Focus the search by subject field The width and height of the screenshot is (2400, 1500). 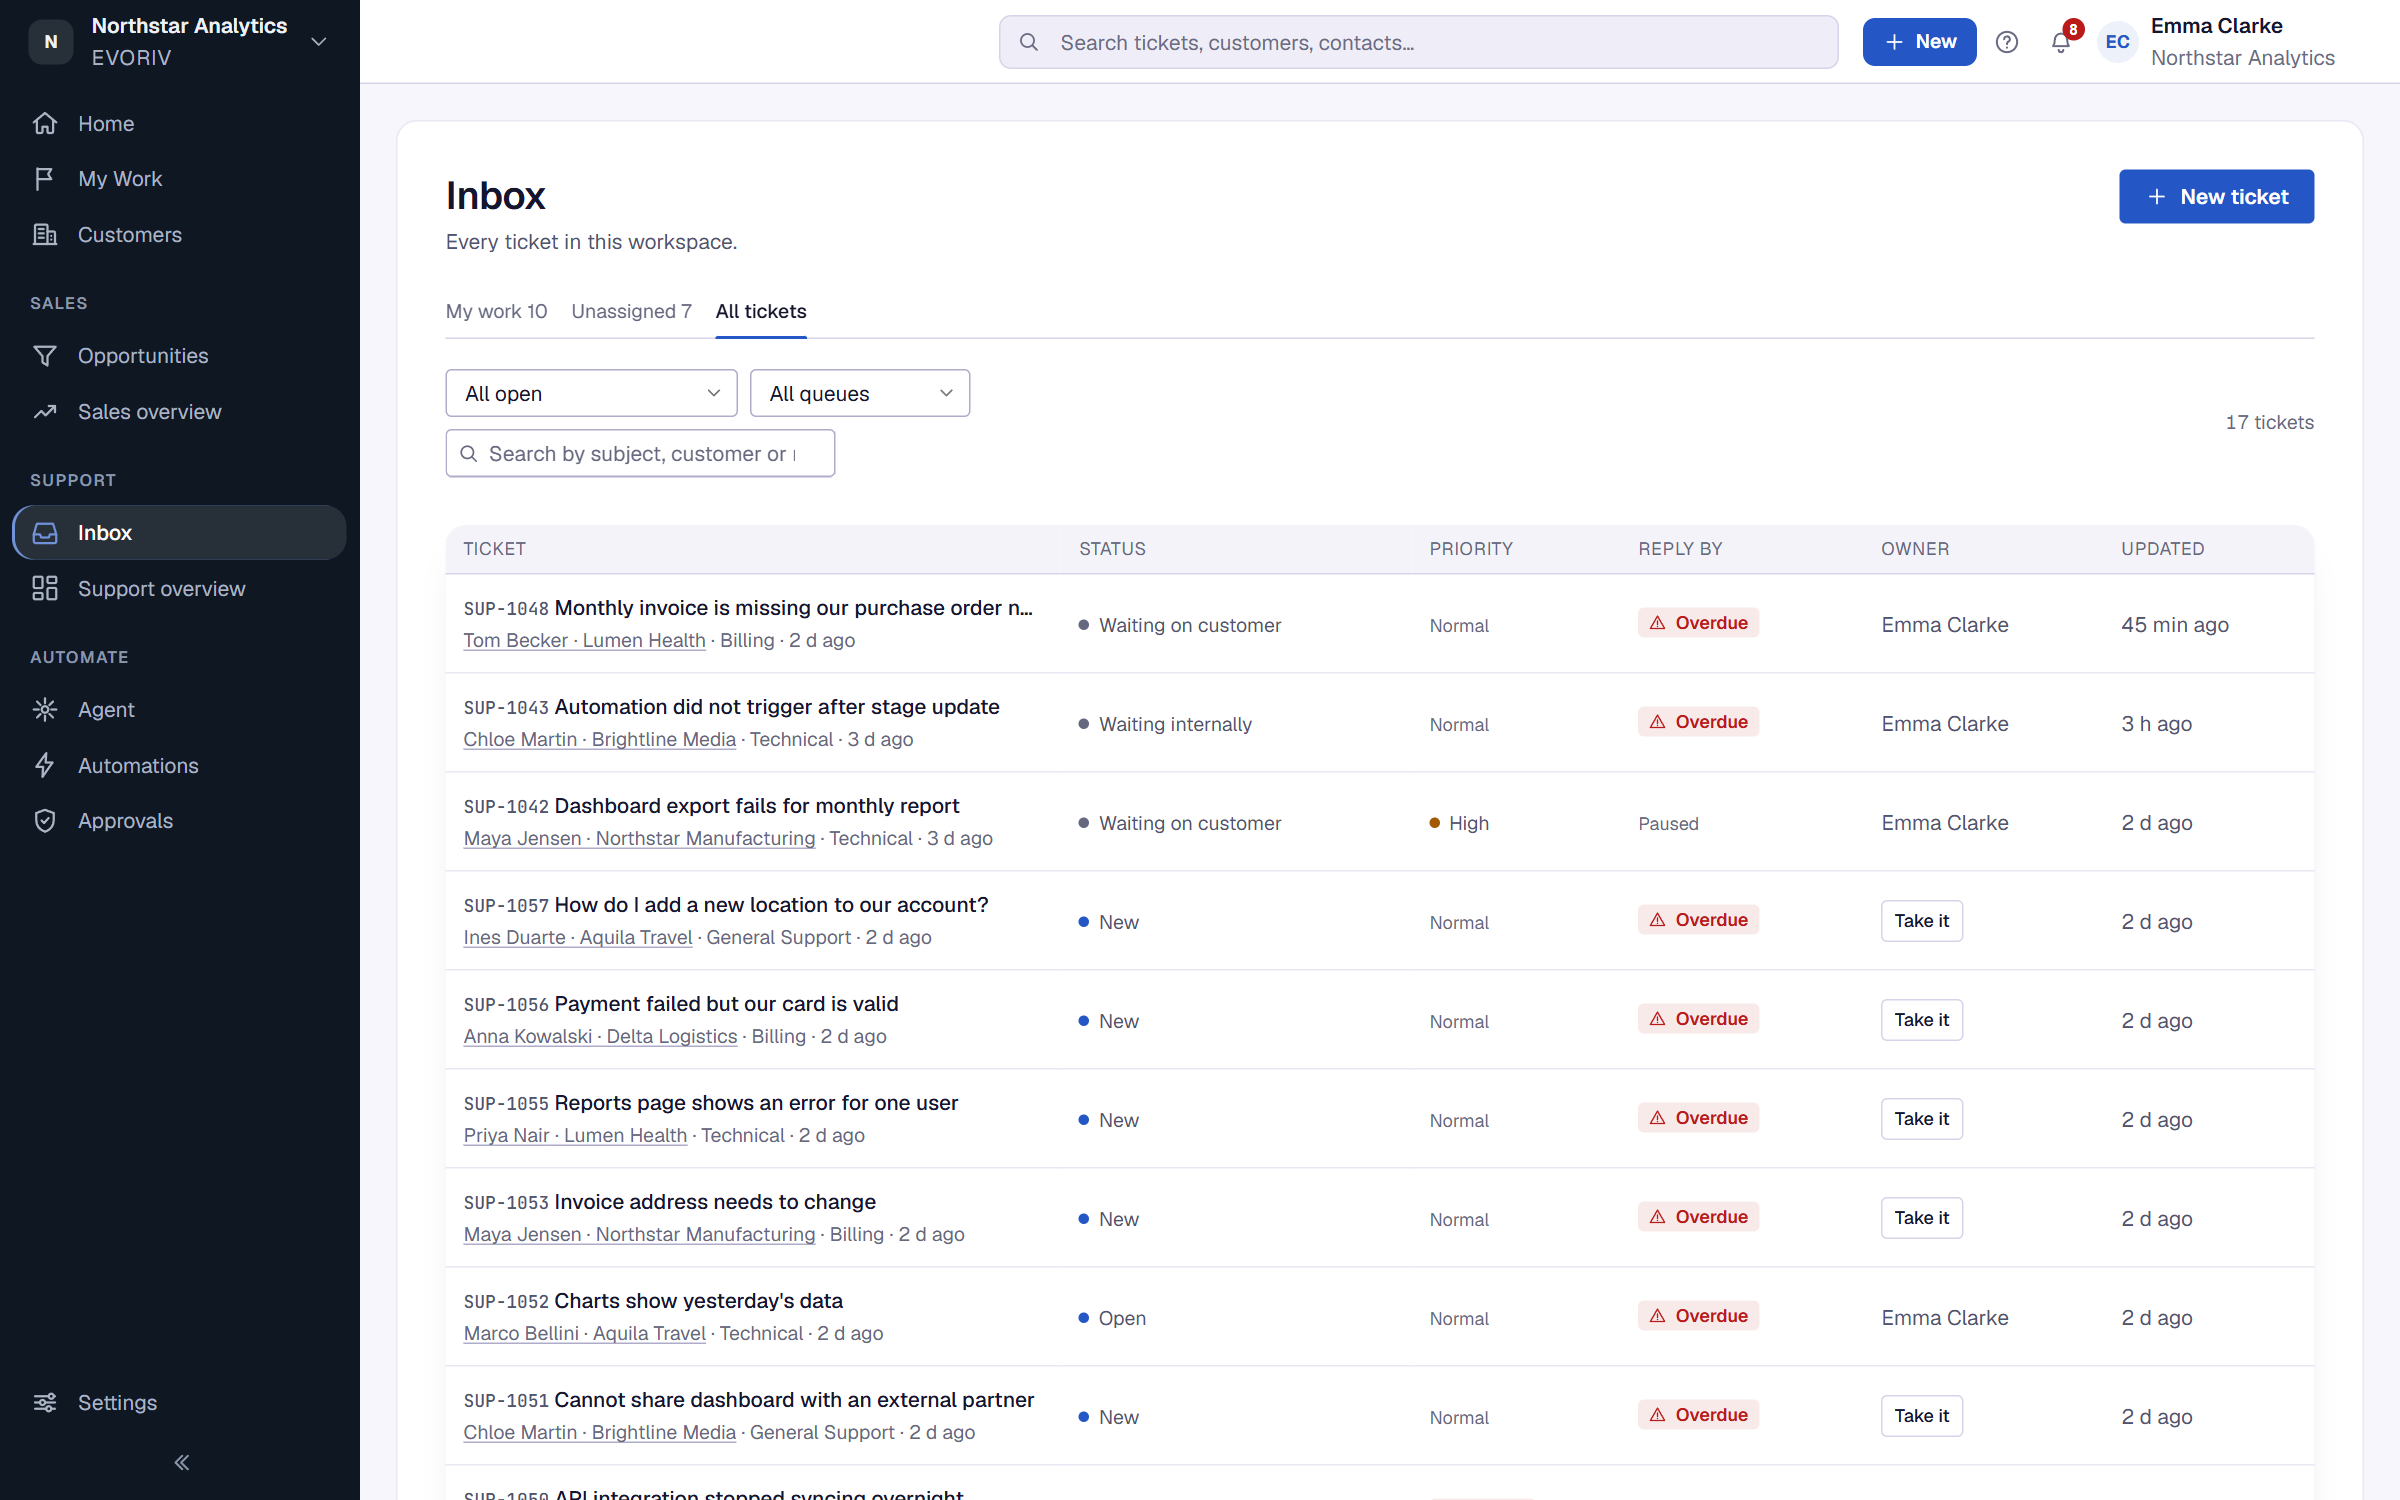click(x=640, y=453)
